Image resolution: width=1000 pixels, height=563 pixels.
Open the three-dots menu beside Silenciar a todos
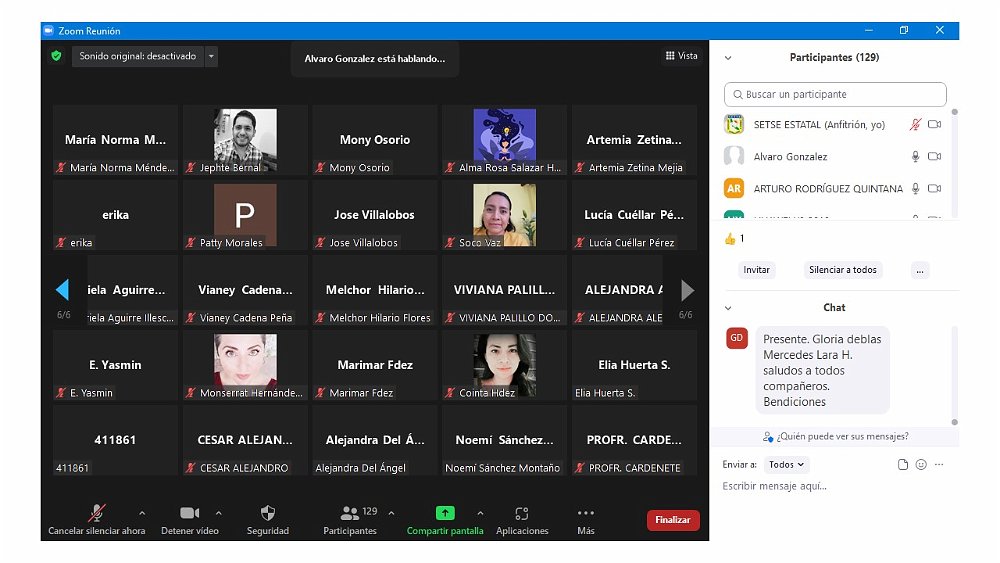point(920,270)
